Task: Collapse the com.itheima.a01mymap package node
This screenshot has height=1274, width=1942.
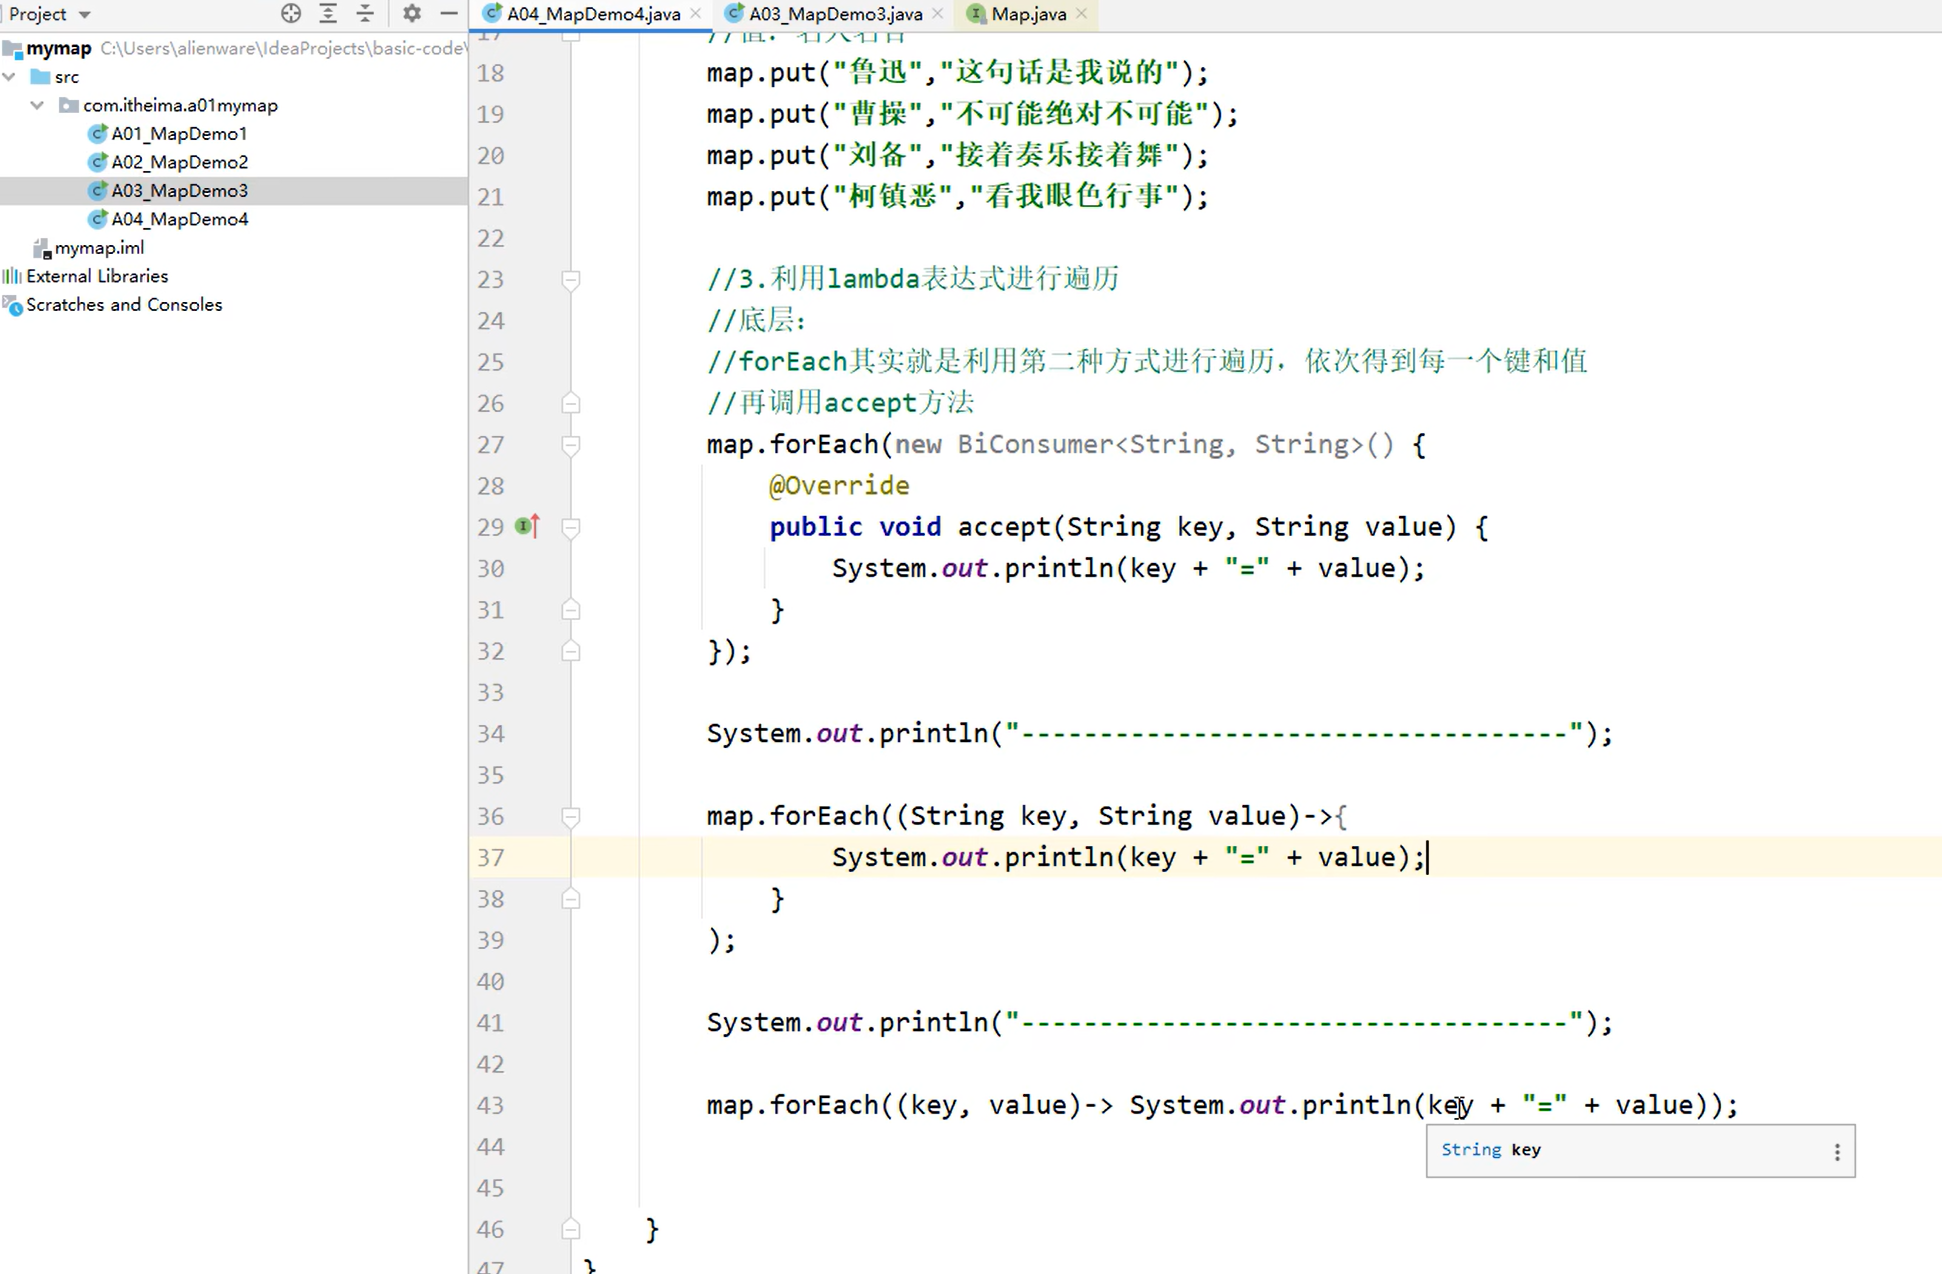Action: (x=37, y=105)
